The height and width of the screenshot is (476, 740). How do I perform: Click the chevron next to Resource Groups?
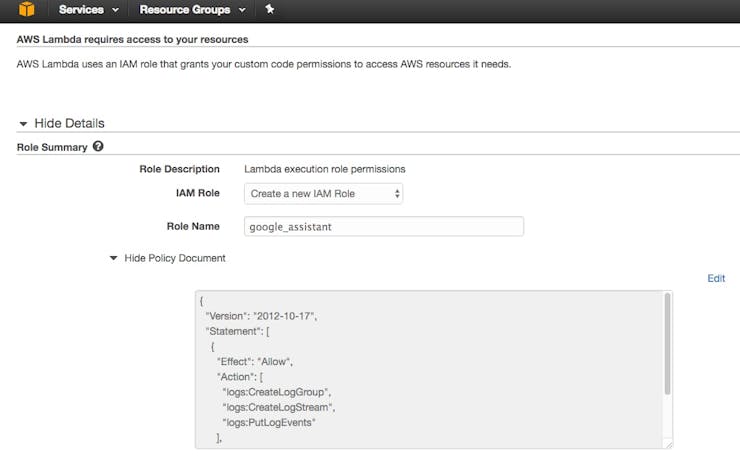click(242, 10)
